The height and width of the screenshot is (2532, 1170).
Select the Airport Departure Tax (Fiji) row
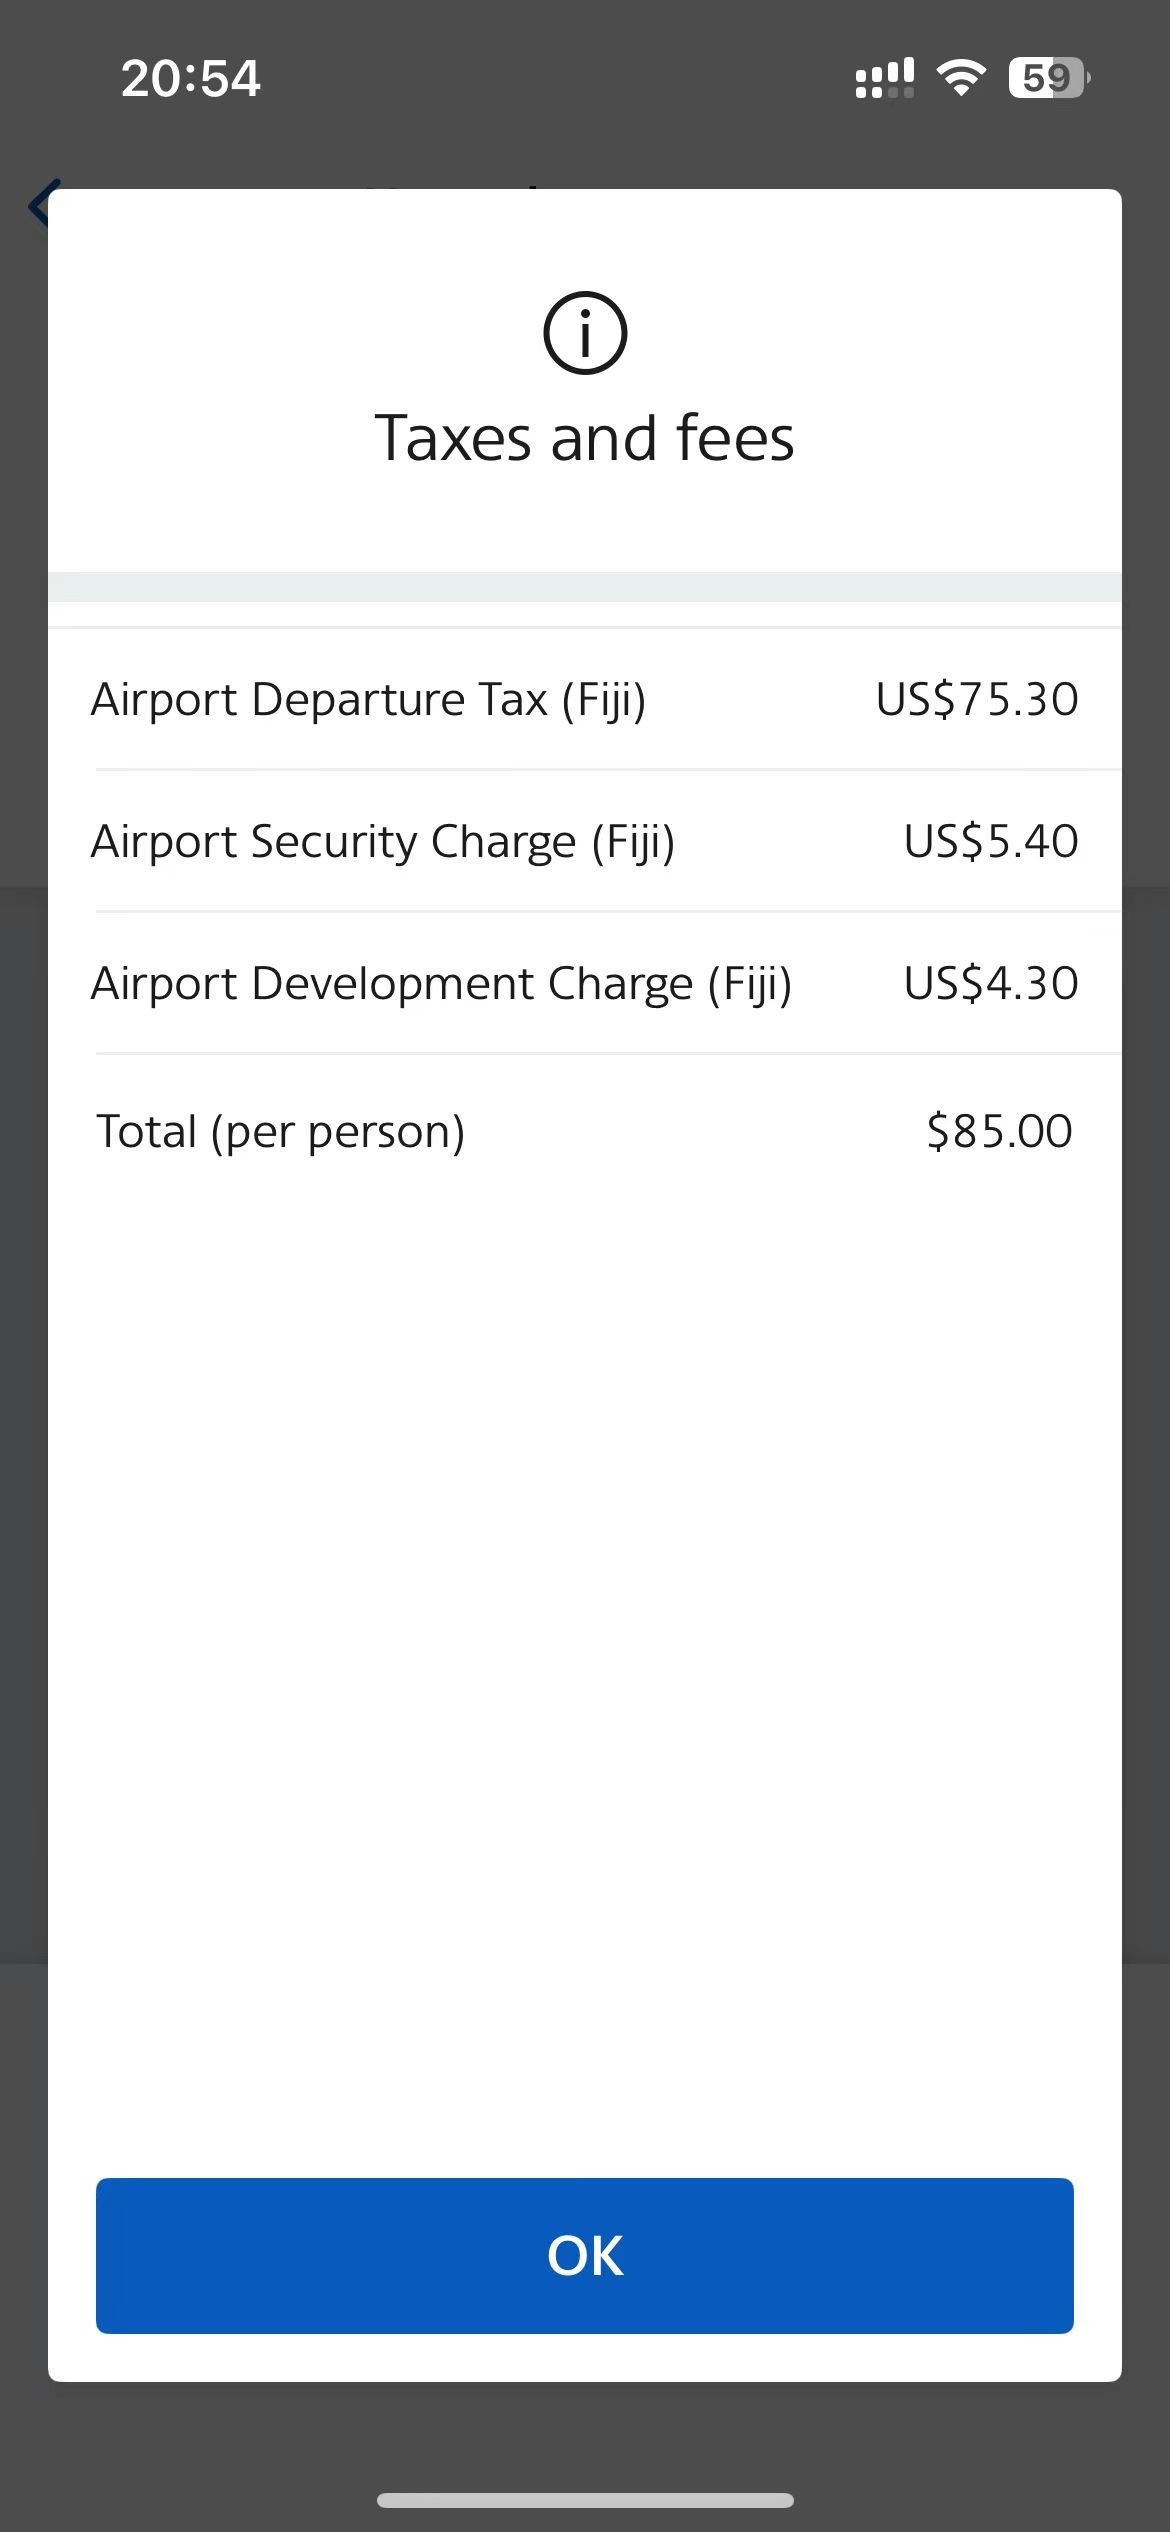tap(585, 699)
